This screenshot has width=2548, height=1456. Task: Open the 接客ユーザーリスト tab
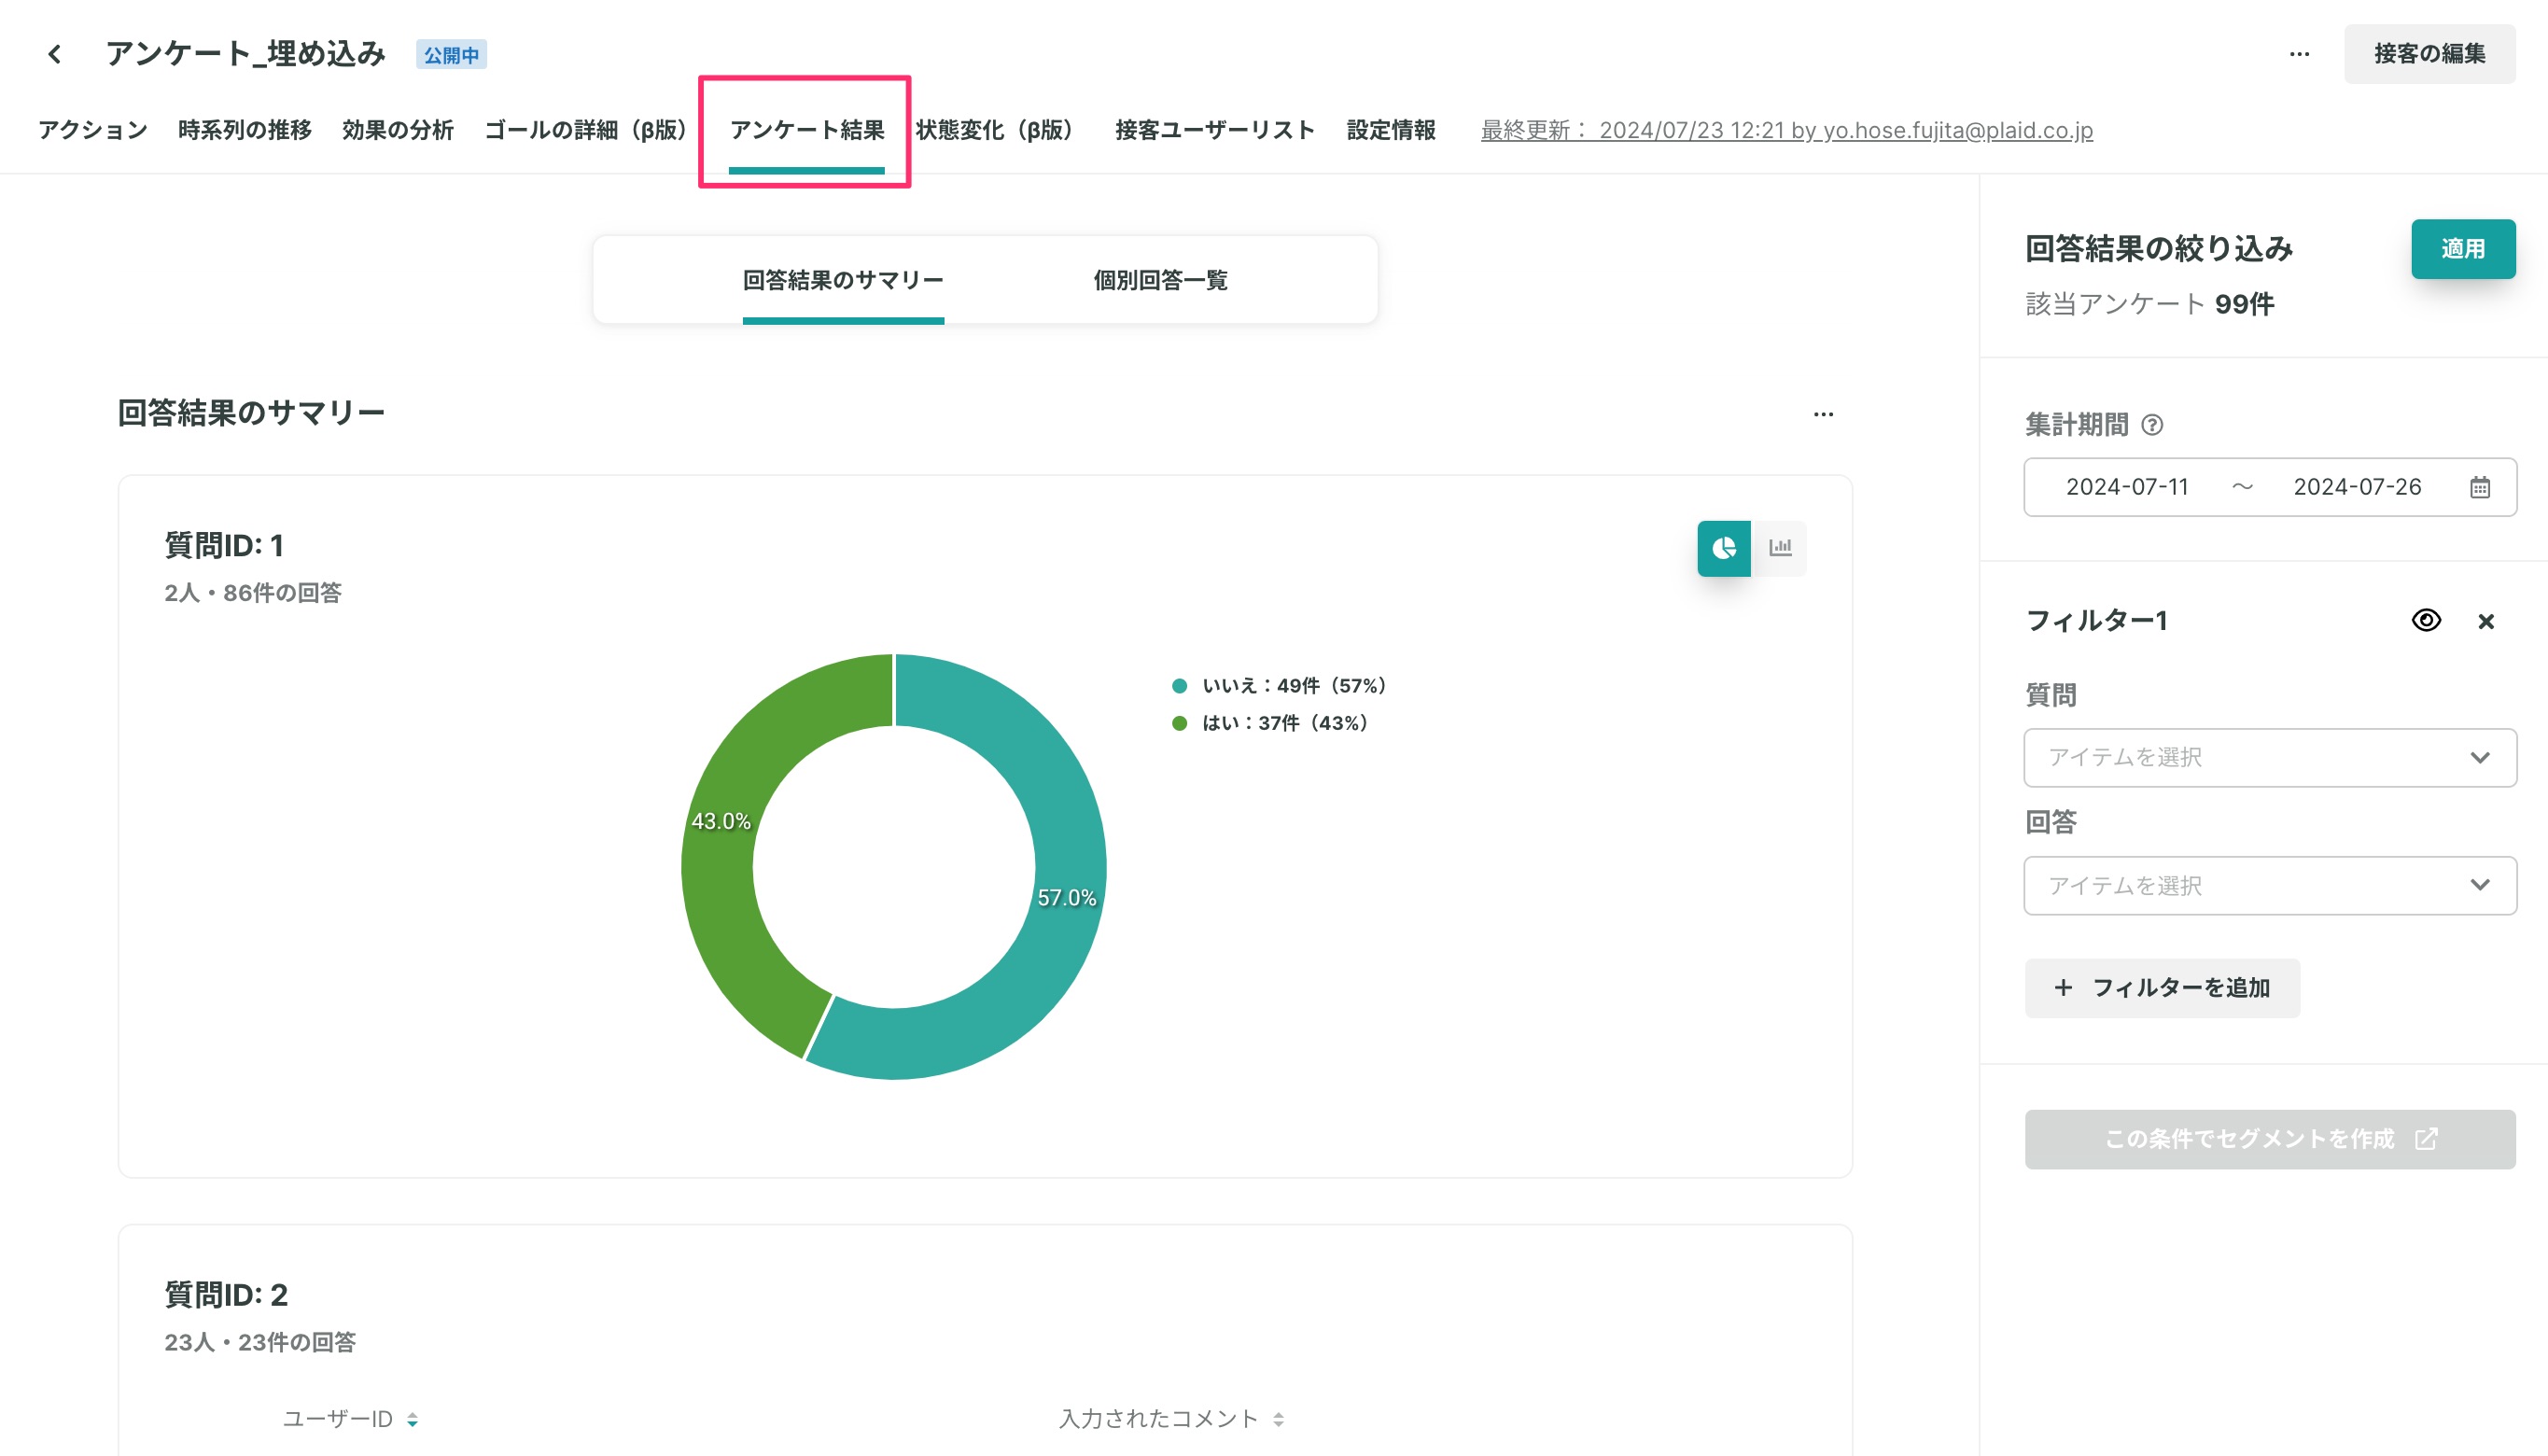pyautogui.click(x=1215, y=130)
